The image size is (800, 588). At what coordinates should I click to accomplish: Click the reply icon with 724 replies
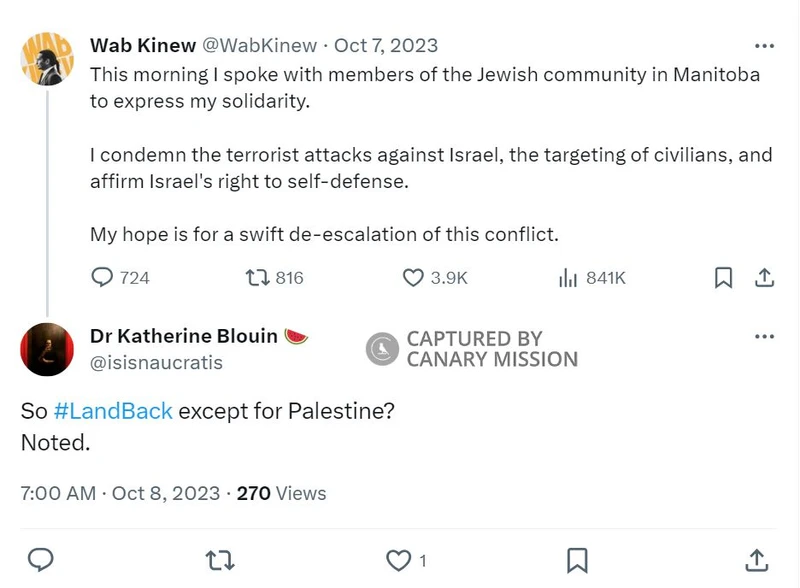tap(103, 278)
